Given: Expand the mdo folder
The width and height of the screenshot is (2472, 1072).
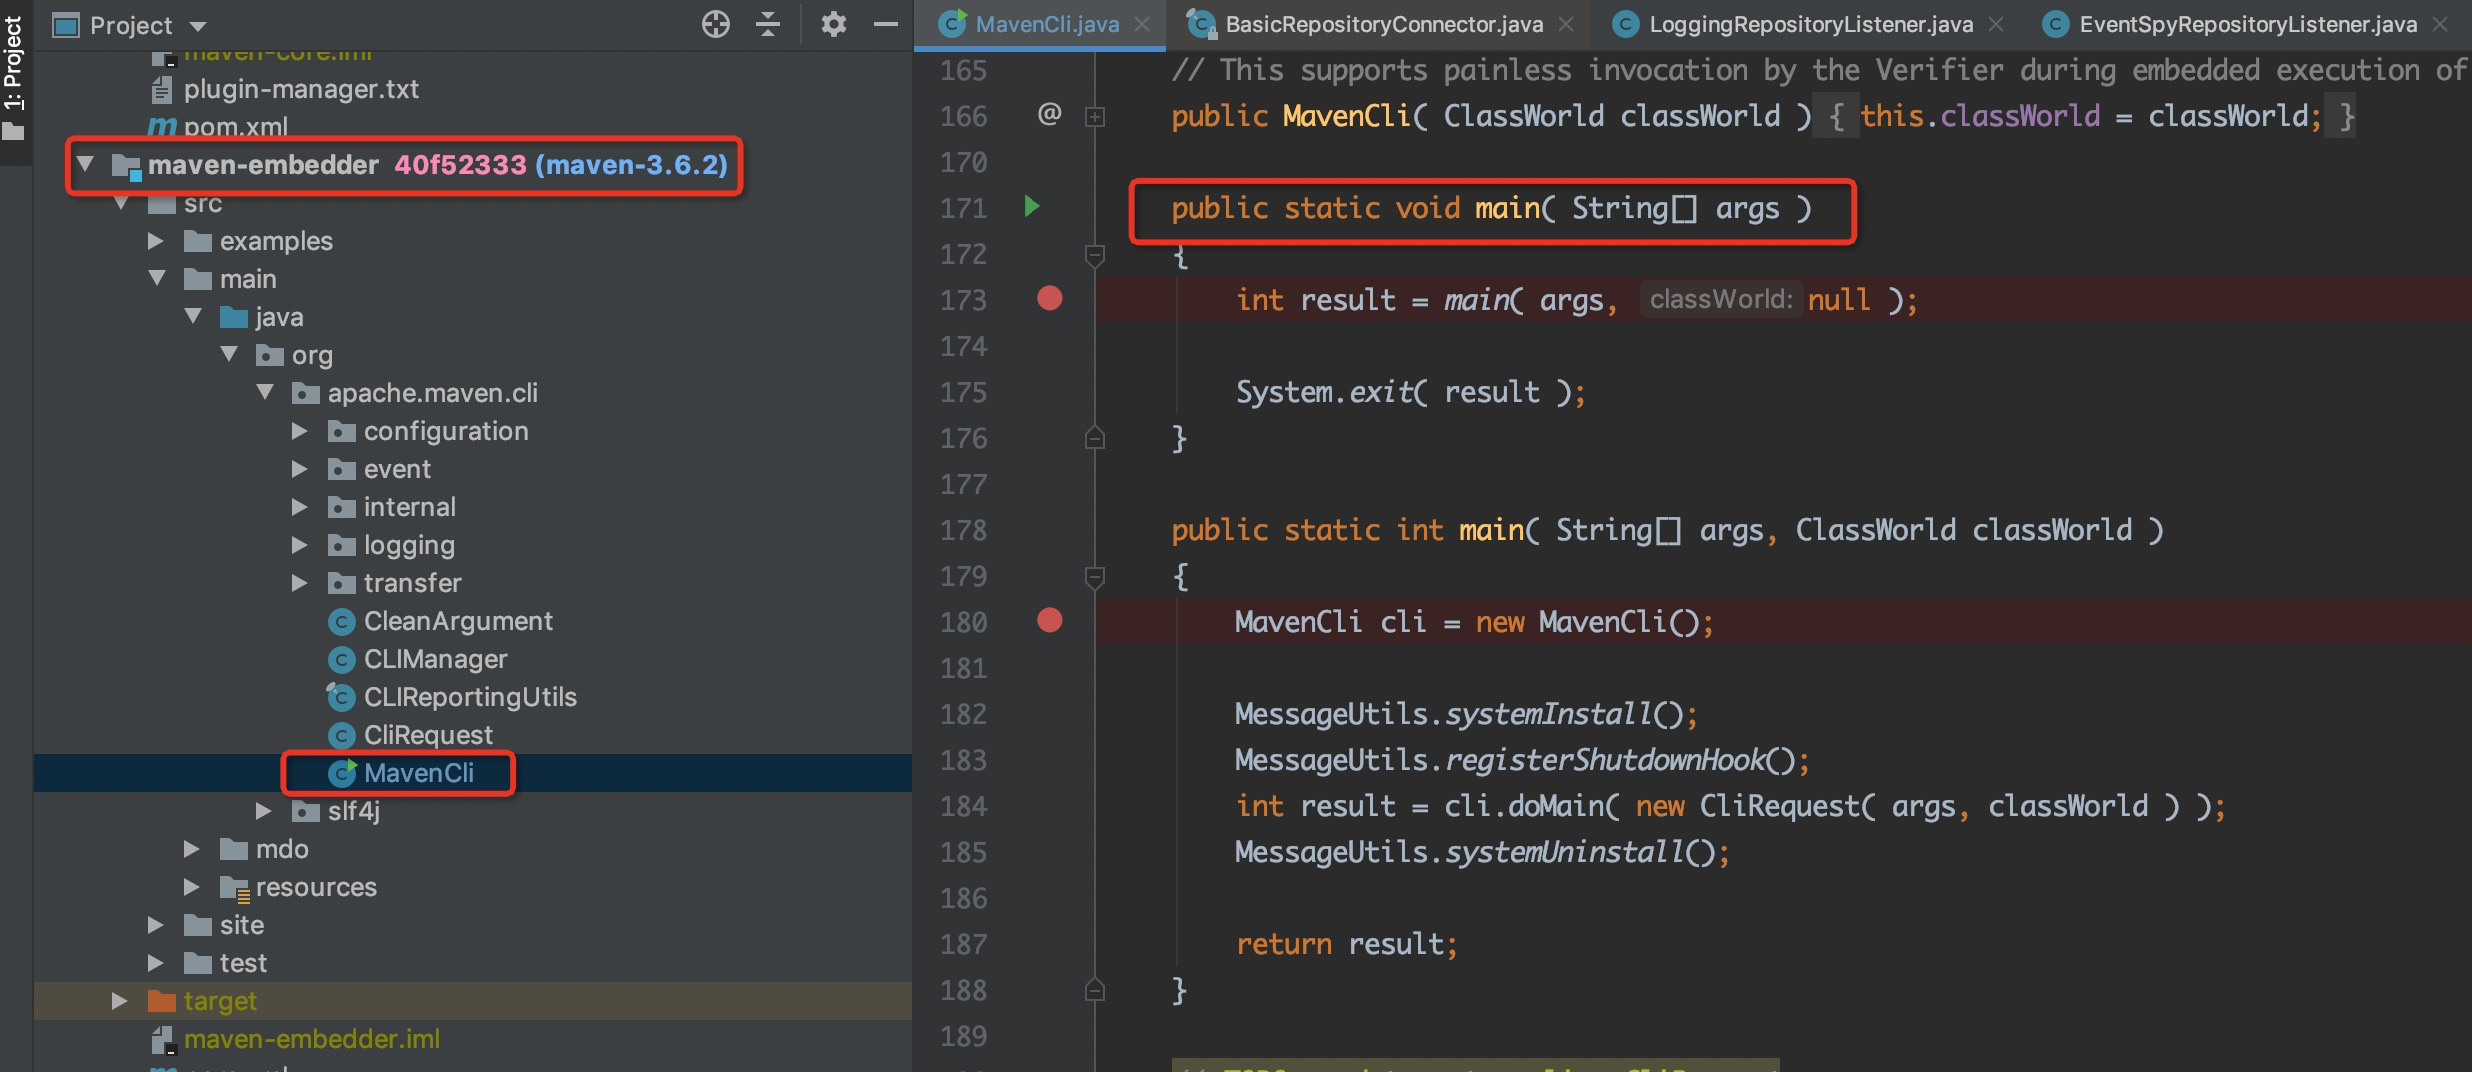Looking at the screenshot, I should point(191,849).
